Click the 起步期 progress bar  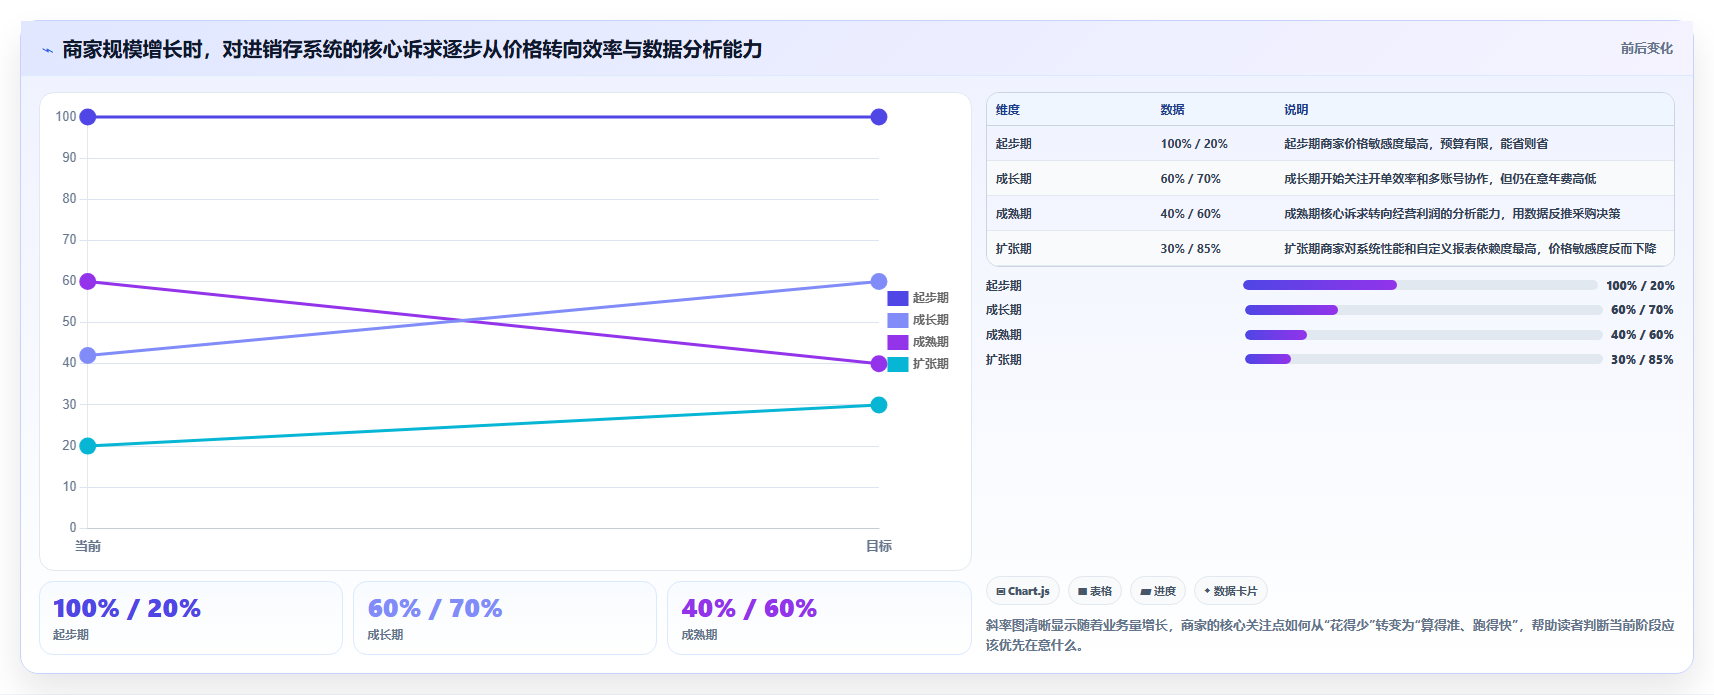pyautogui.click(x=1420, y=285)
